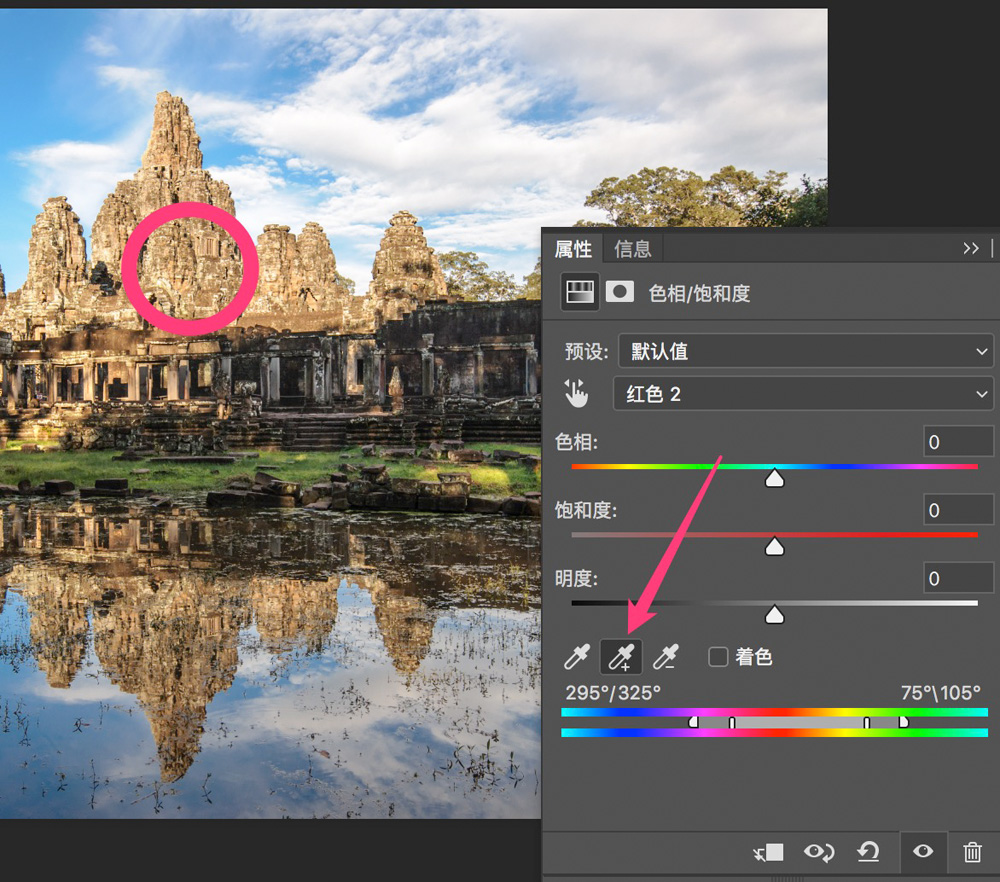Switch to the 信息 tab
1000x882 pixels.
tap(633, 249)
